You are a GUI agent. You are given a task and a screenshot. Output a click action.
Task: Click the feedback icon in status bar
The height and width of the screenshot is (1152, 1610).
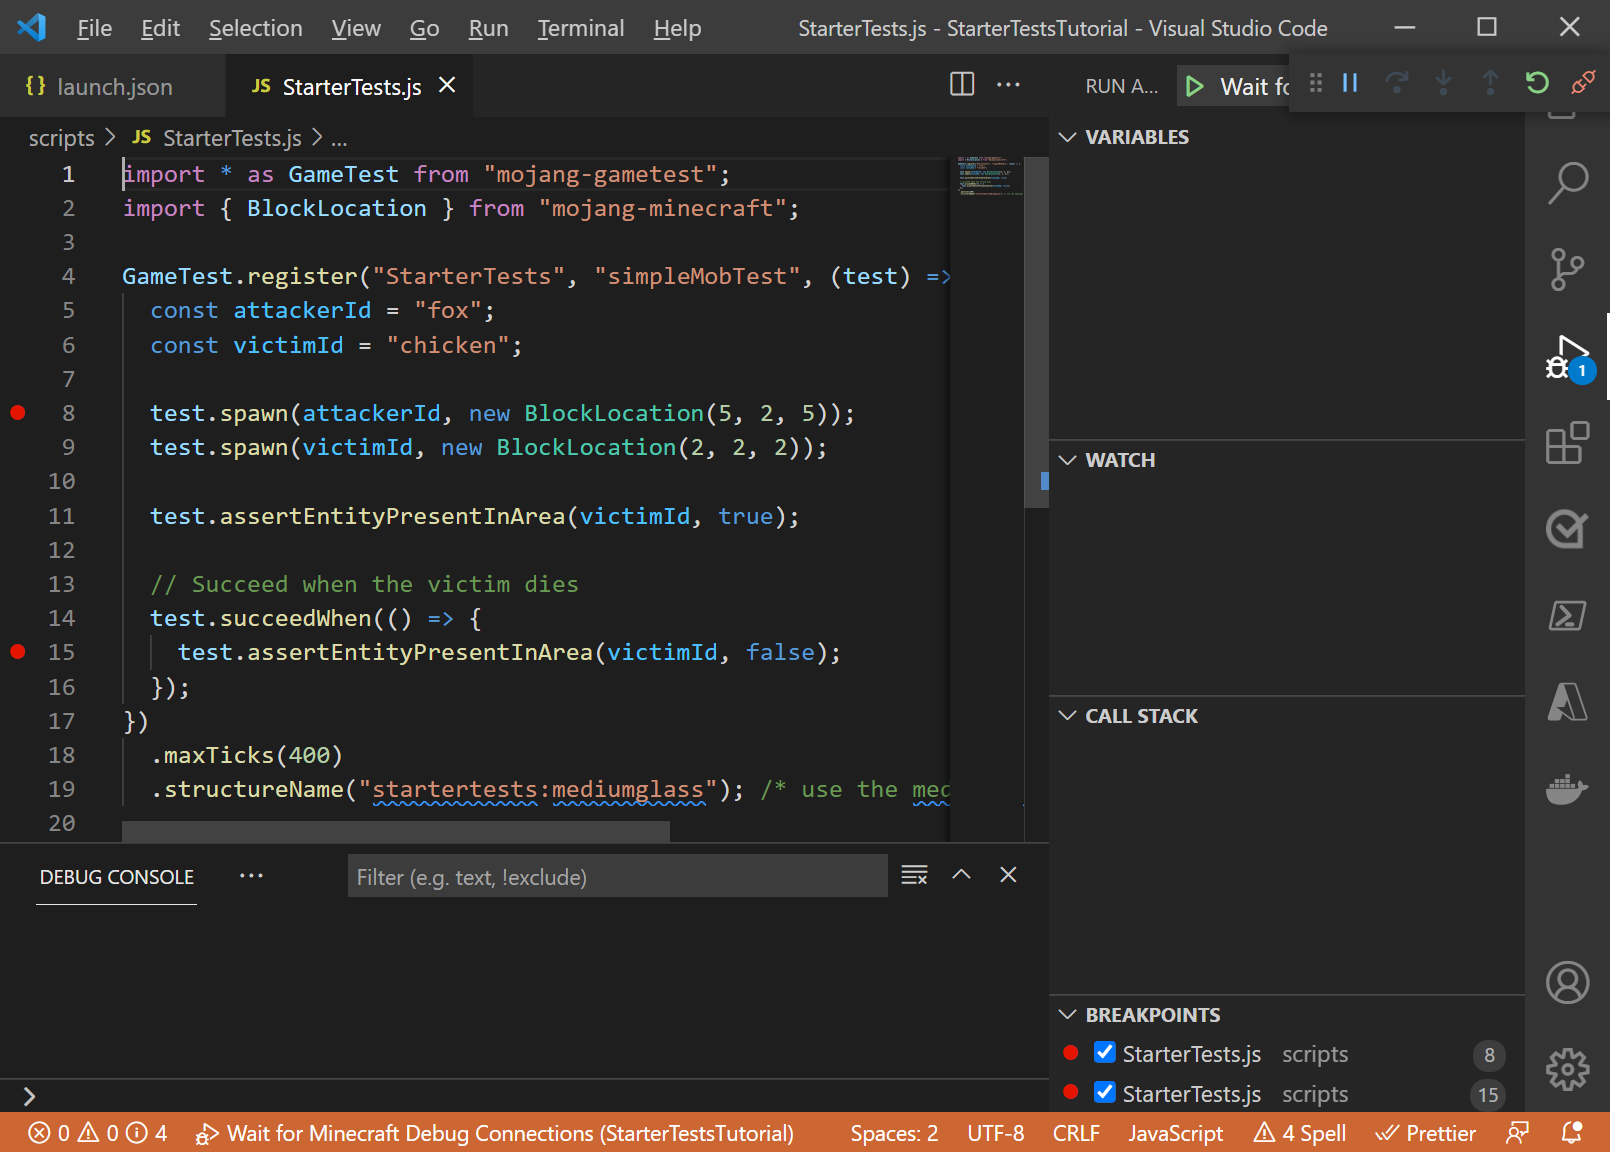pyautogui.click(x=1517, y=1133)
